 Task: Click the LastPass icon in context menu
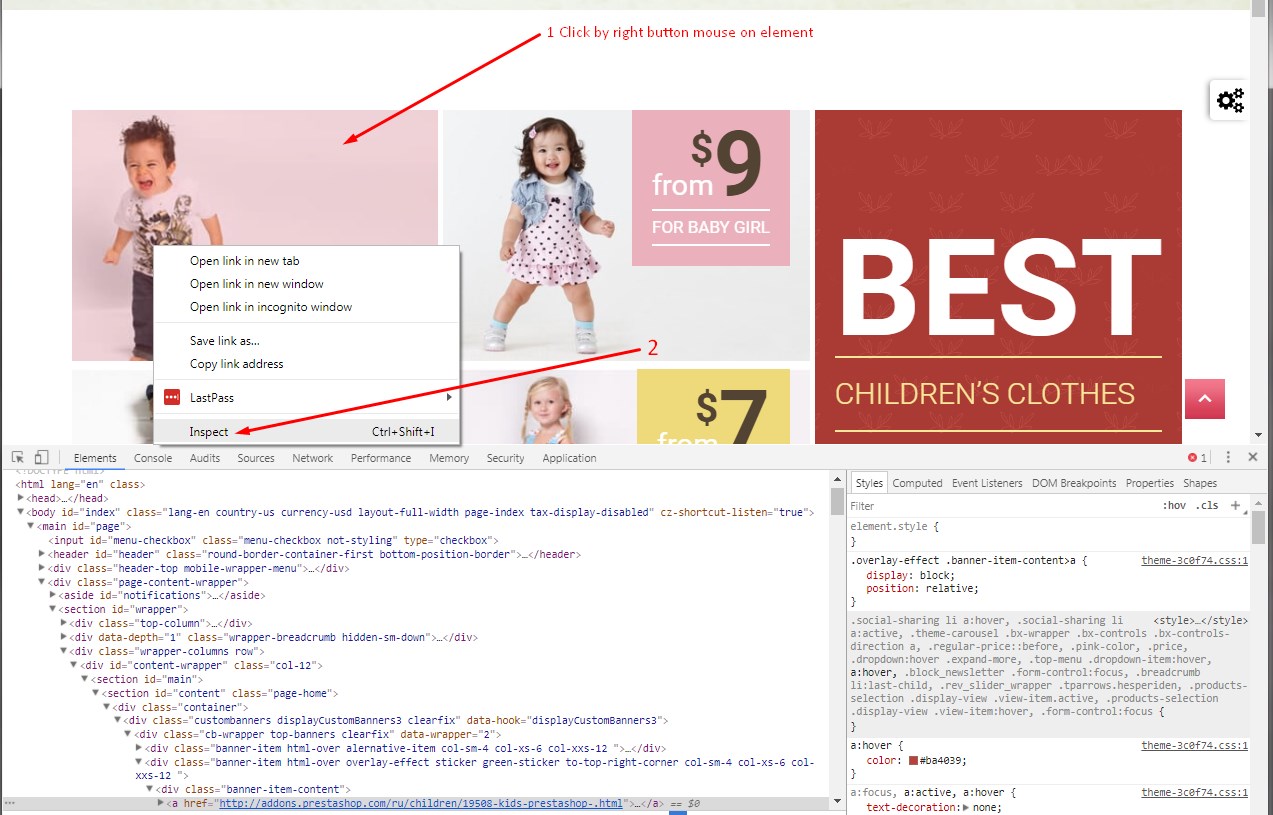coord(172,398)
